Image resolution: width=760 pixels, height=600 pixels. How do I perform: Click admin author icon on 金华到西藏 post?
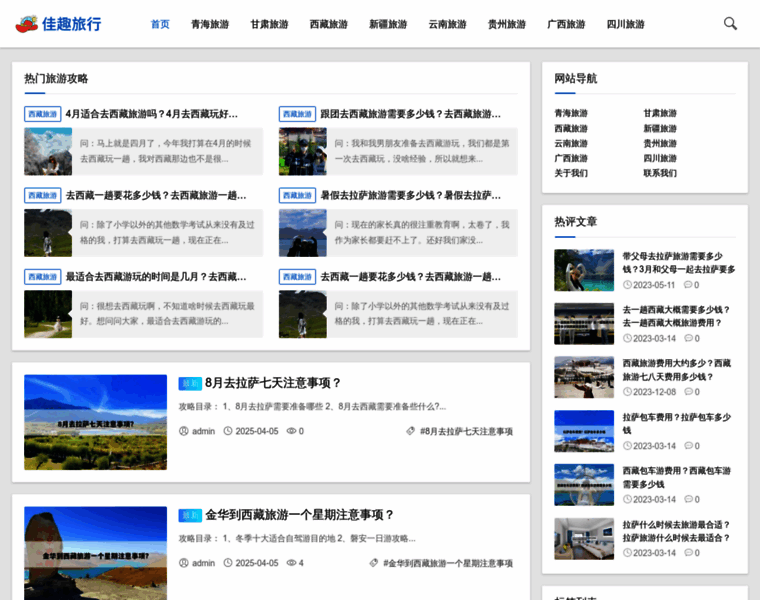click(184, 563)
